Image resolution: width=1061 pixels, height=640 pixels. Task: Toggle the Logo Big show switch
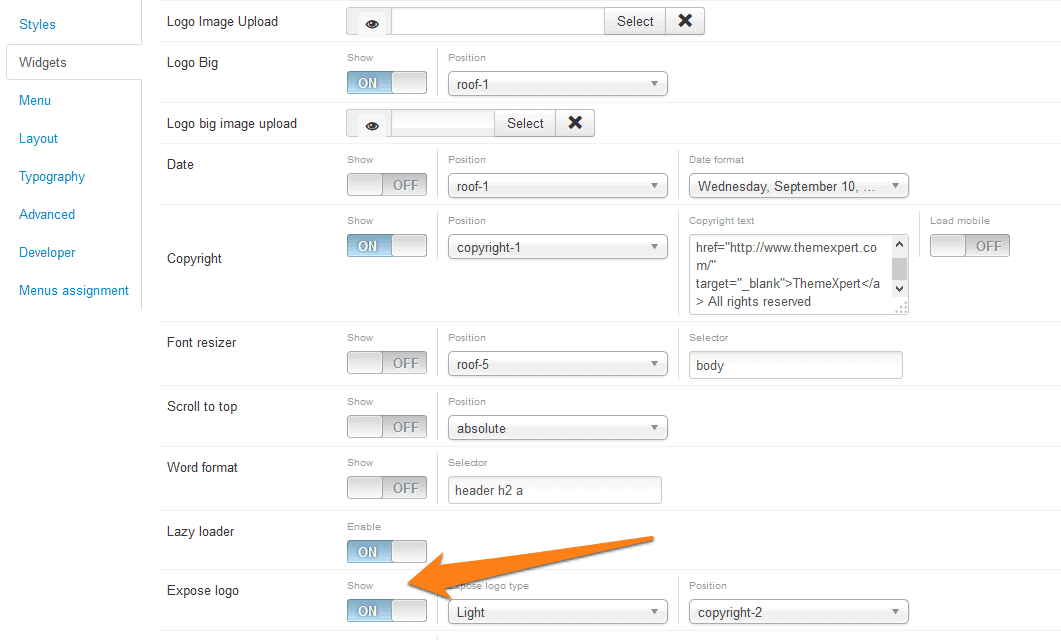point(387,84)
